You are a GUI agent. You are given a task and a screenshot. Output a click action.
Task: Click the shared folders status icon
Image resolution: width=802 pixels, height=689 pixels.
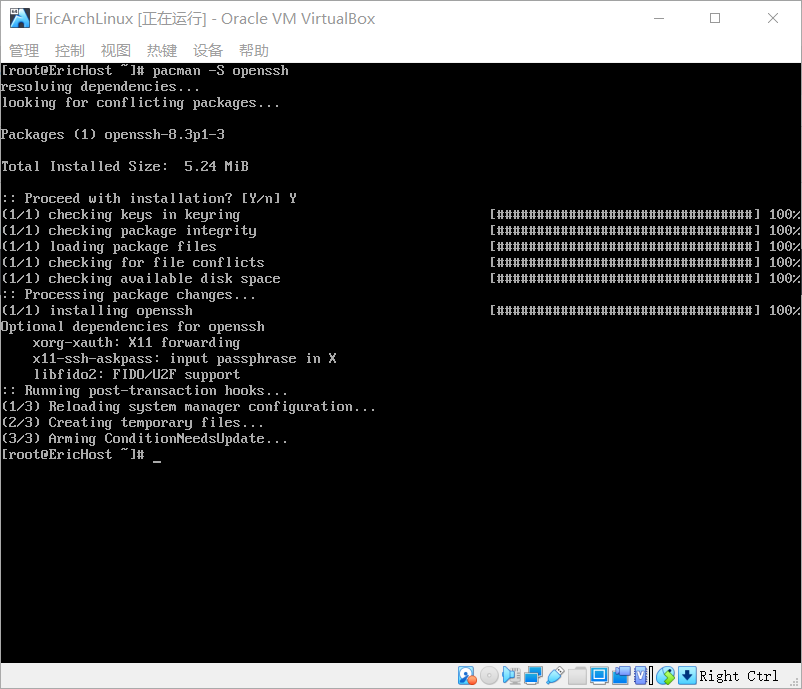577,675
